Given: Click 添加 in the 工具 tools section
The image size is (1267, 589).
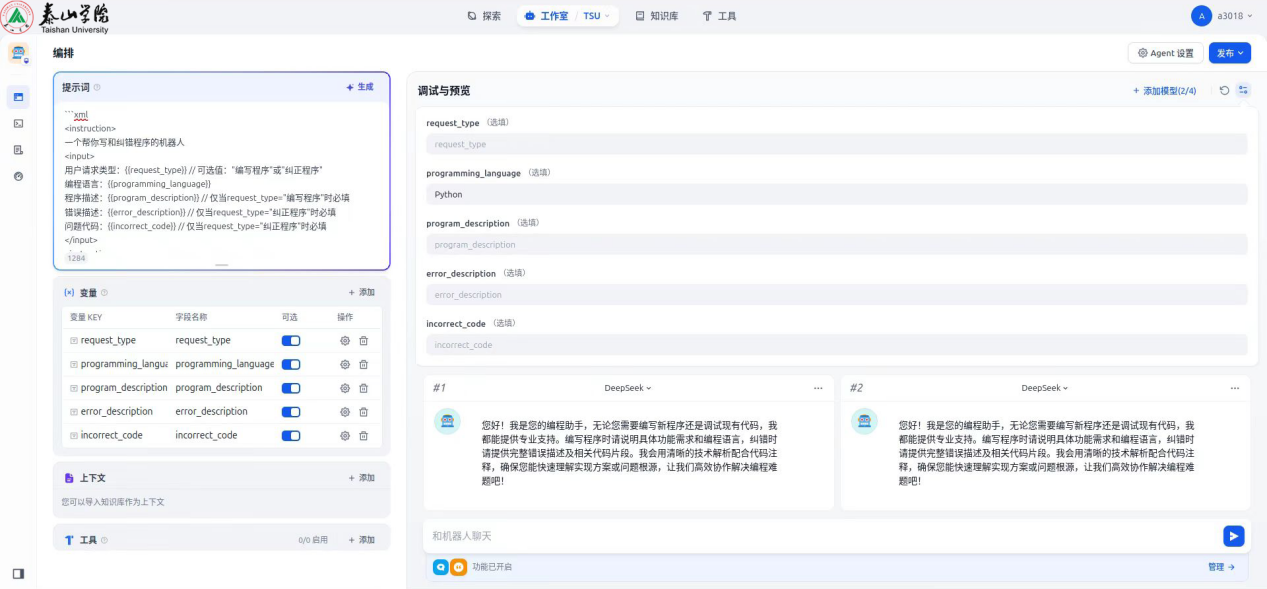Looking at the screenshot, I should click(x=362, y=540).
